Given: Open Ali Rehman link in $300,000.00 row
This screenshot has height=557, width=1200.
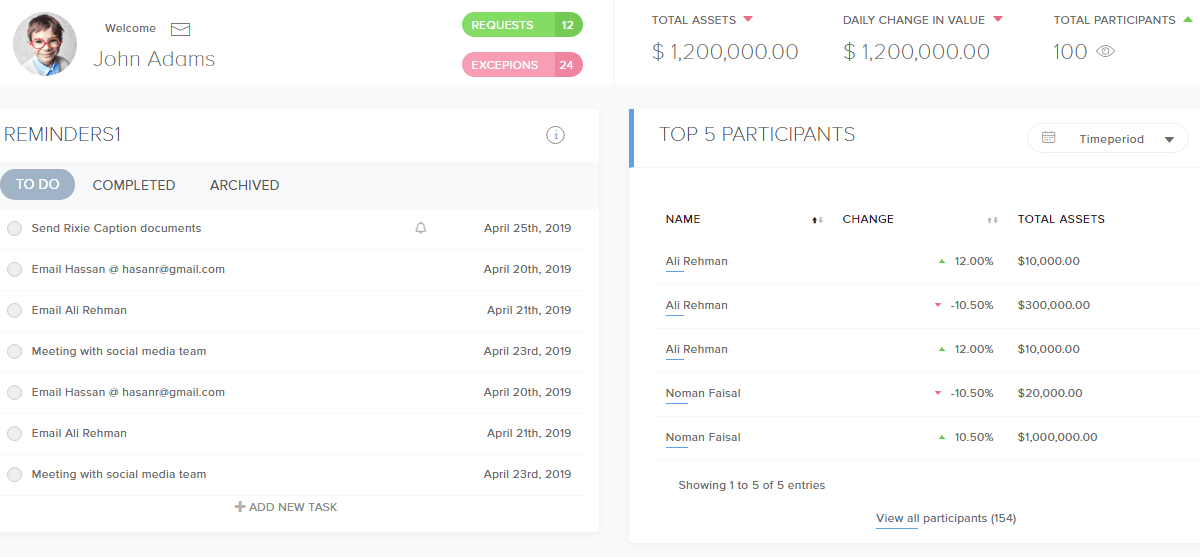Looking at the screenshot, I should [x=697, y=305].
